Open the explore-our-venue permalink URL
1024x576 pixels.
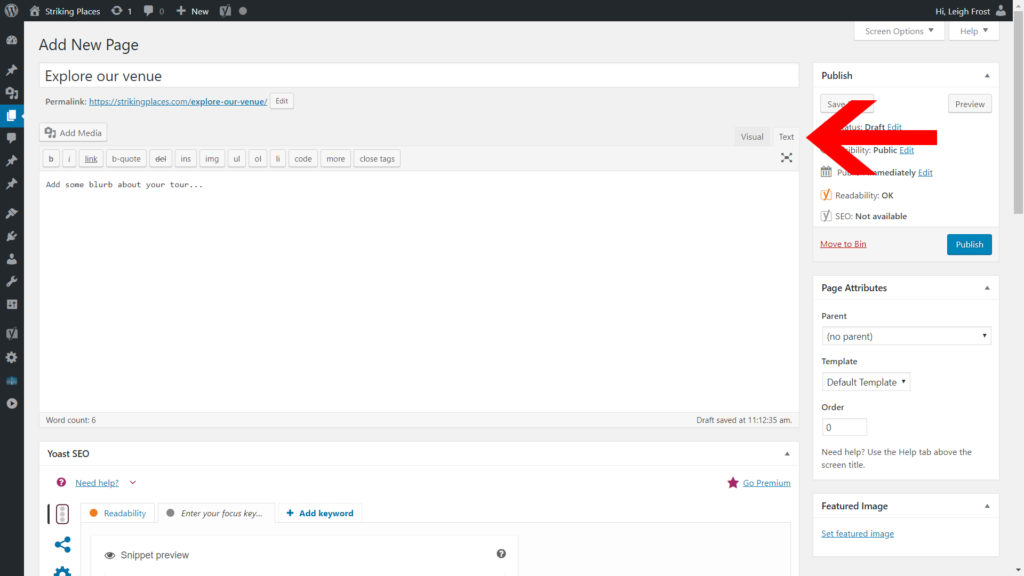(178, 102)
